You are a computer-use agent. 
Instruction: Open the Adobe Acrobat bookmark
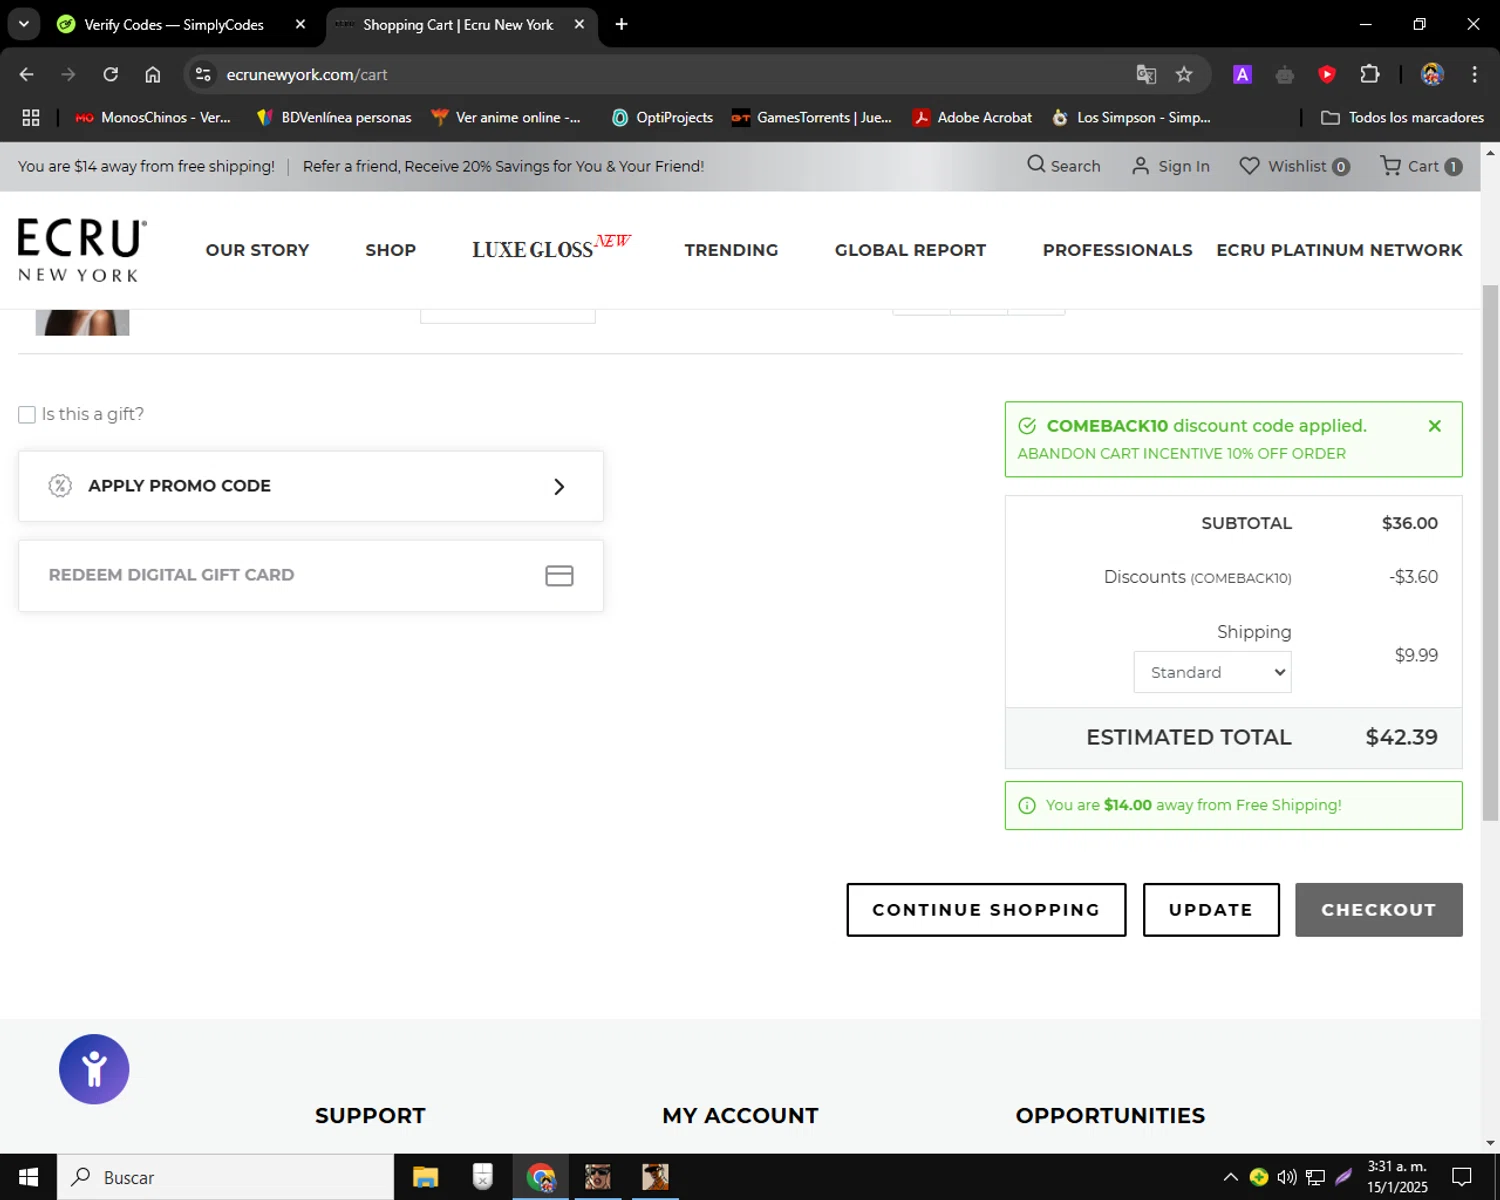972,117
